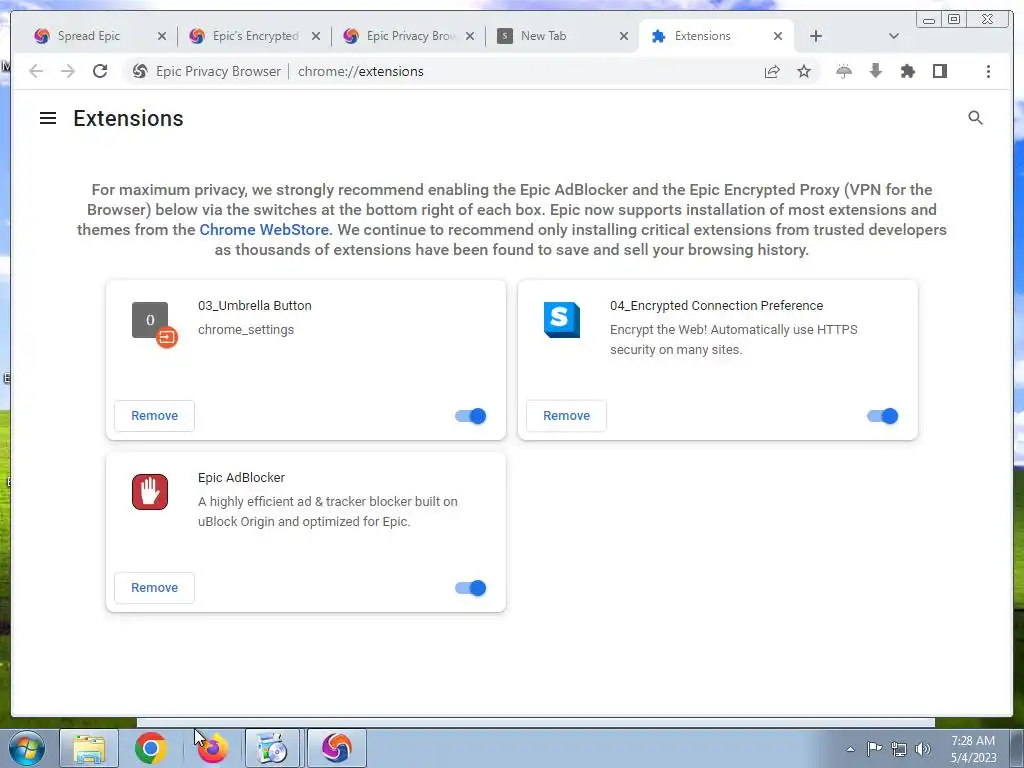Close the Epic Privacy Browser tab
This screenshot has height=768, width=1024.
coord(470,36)
